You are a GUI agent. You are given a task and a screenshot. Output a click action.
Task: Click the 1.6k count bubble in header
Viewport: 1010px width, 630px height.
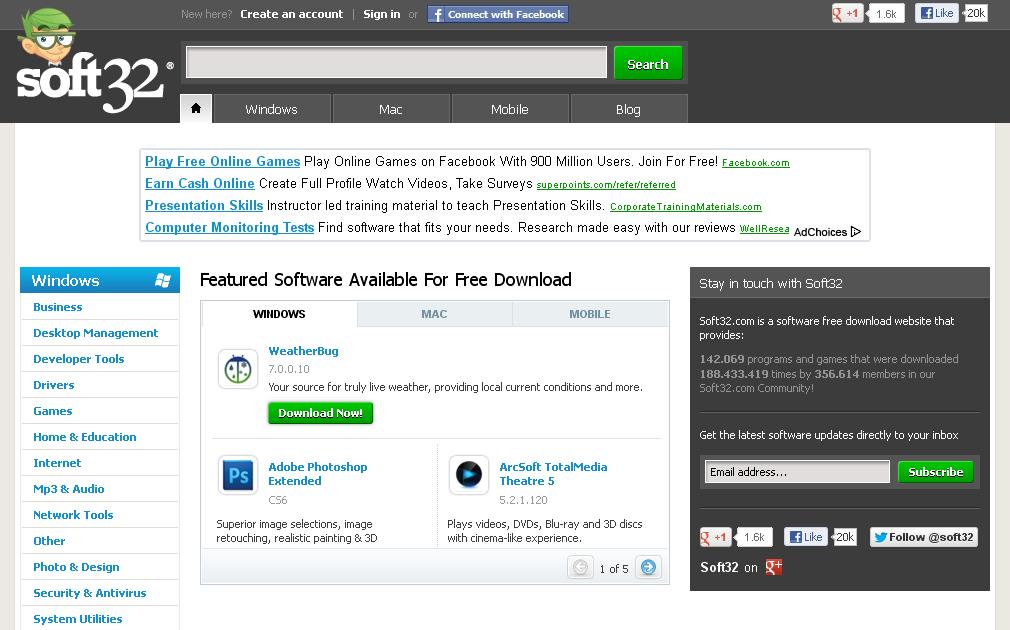886,14
